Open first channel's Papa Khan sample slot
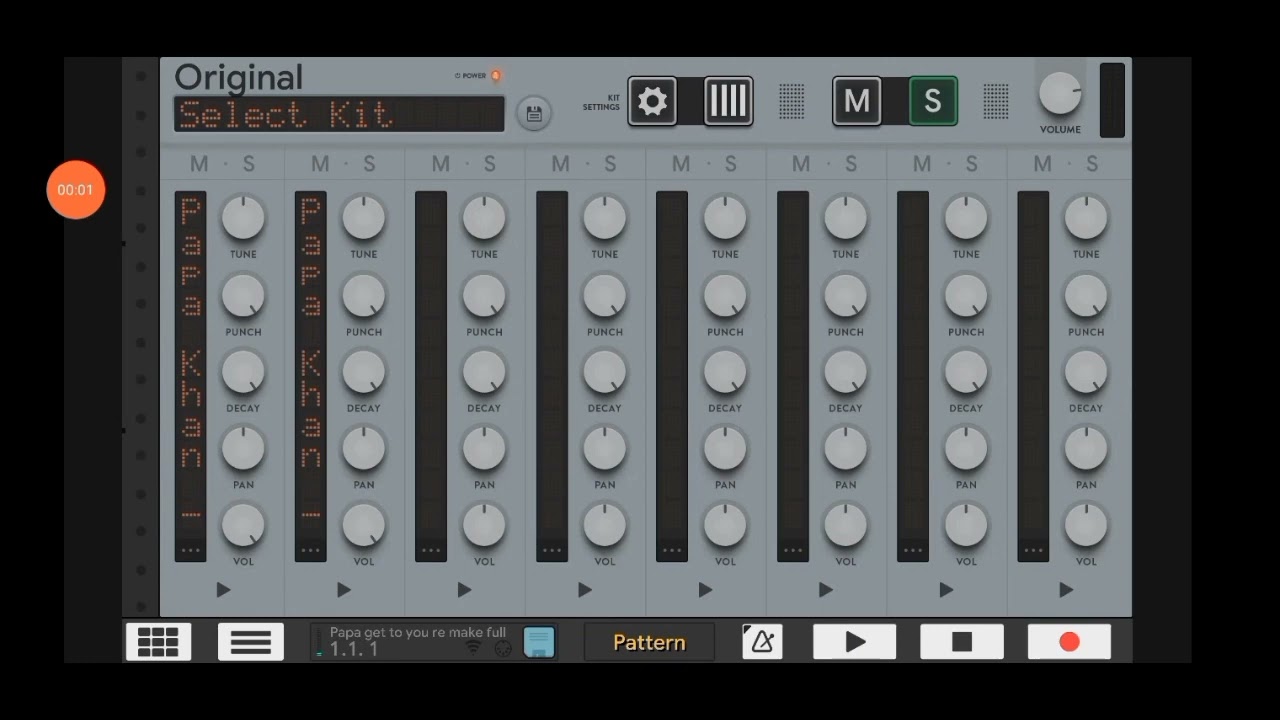 (x=191, y=376)
